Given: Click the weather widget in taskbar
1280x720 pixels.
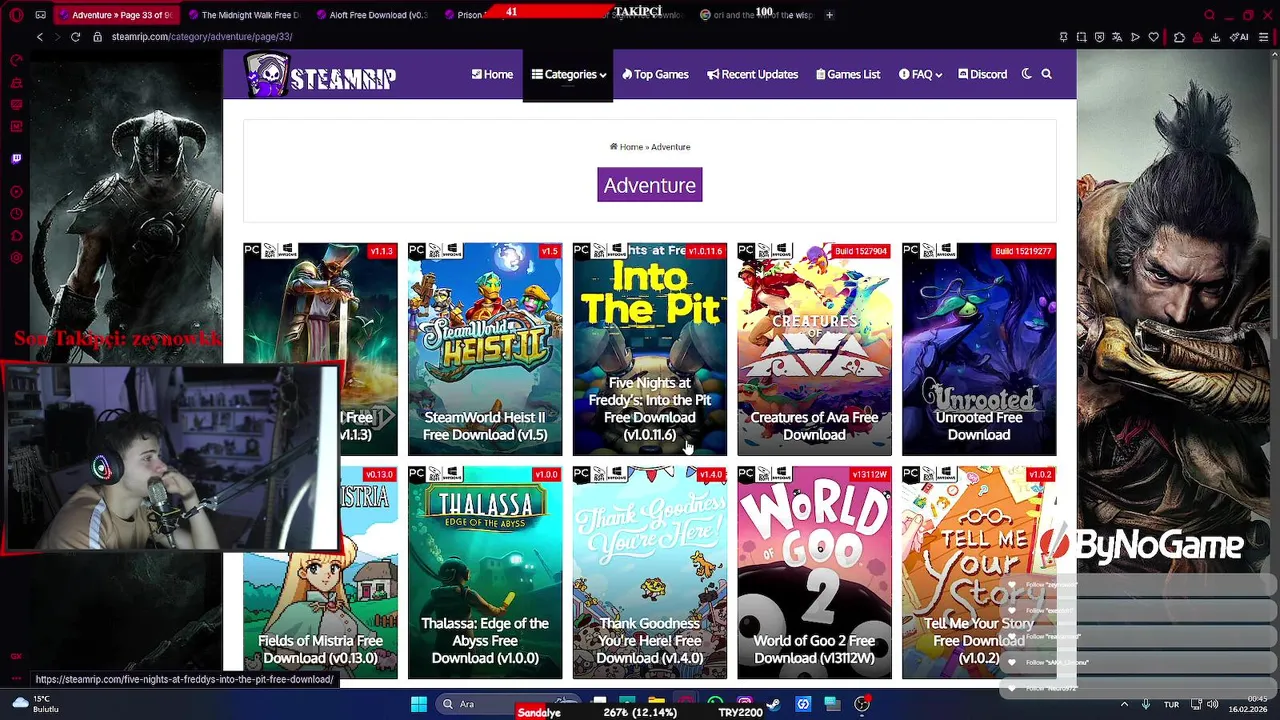Looking at the screenshot, I should point(36,704).
